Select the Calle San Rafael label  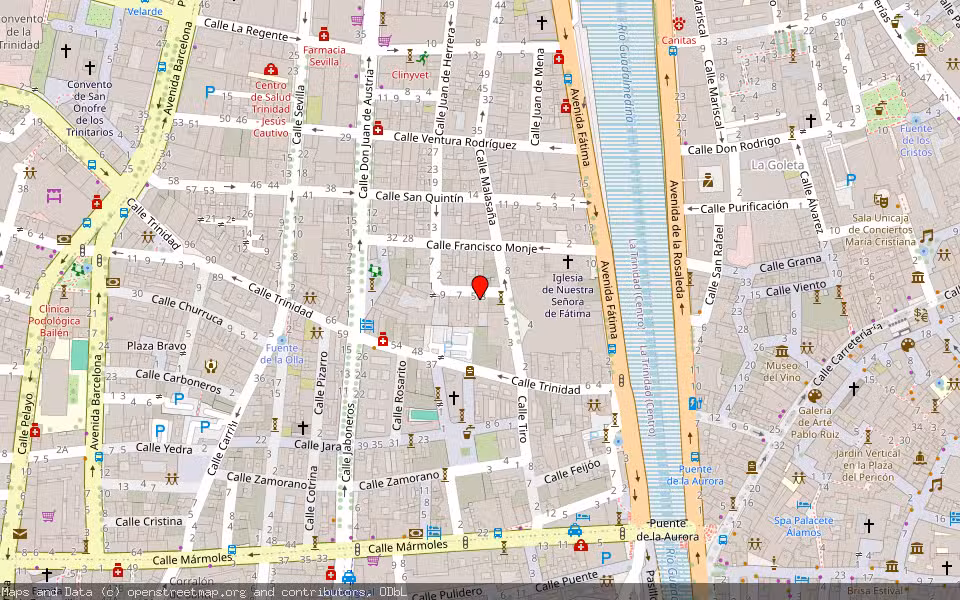point(714,264)
